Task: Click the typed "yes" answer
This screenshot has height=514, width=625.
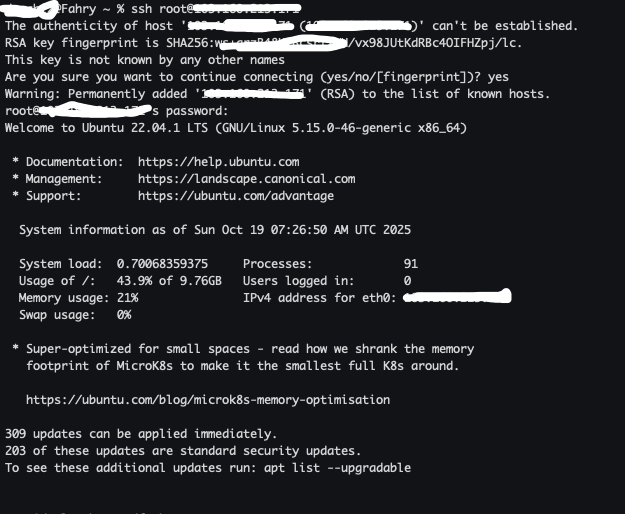Action: [x=499, y=77]
